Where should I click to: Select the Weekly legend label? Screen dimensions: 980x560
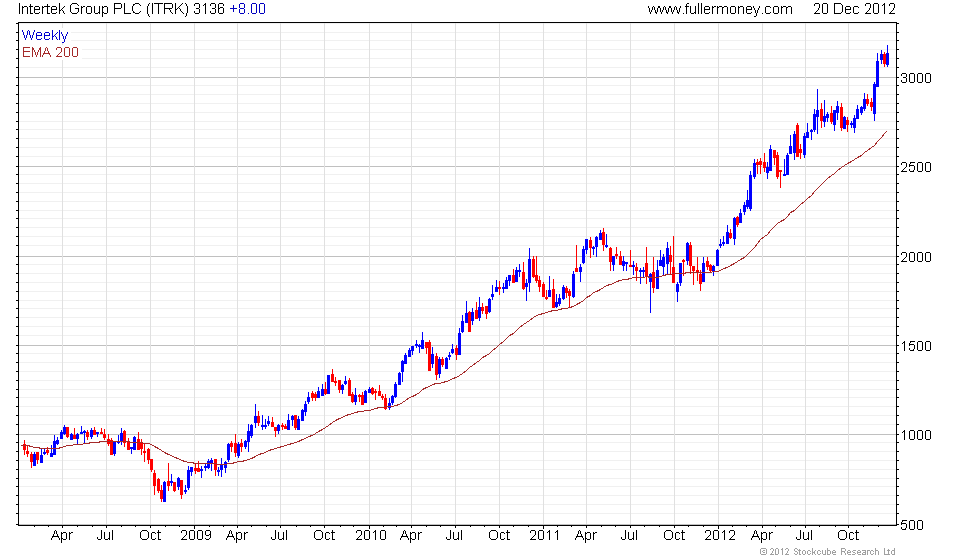(45, 36)
